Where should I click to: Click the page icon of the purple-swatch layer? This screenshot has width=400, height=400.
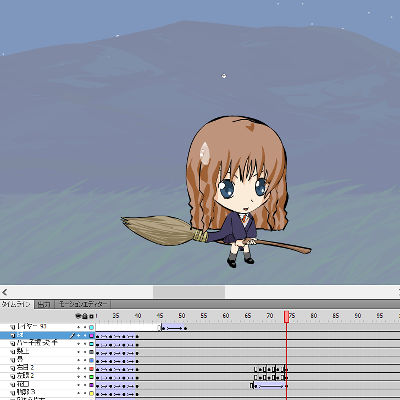(13, 385)
